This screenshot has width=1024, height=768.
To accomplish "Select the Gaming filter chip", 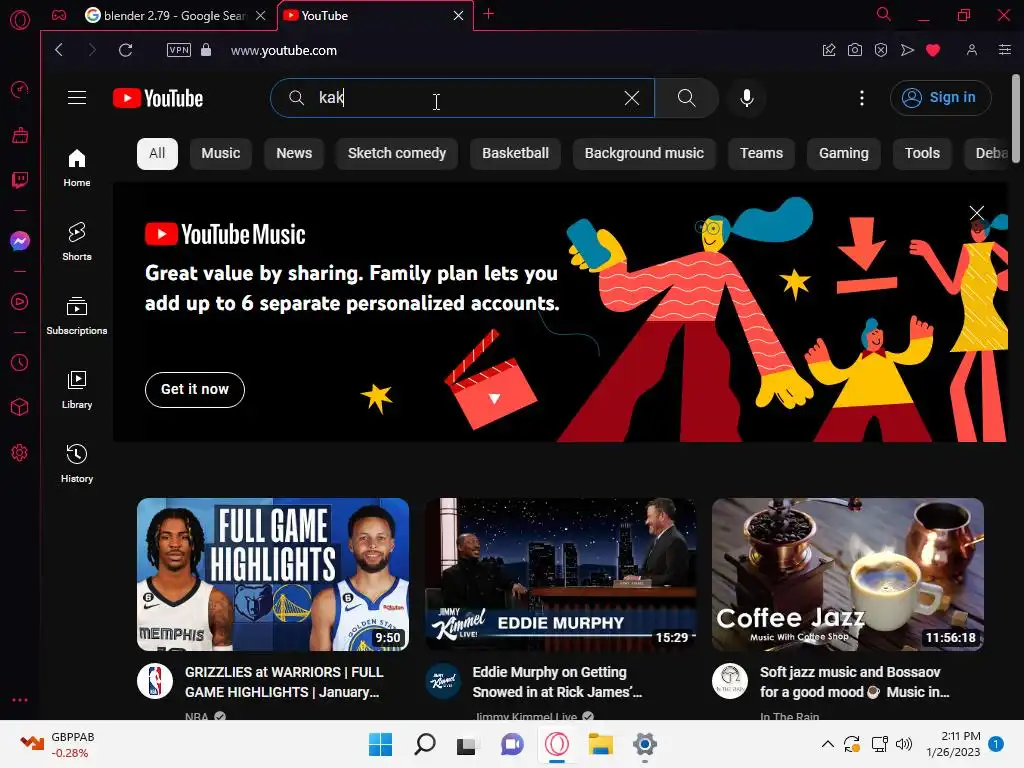I will tap(844, 153).
